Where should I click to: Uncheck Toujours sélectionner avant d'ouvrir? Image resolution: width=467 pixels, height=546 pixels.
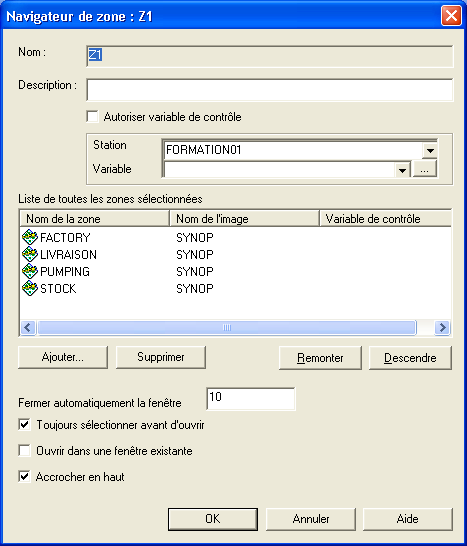(24, 425)
